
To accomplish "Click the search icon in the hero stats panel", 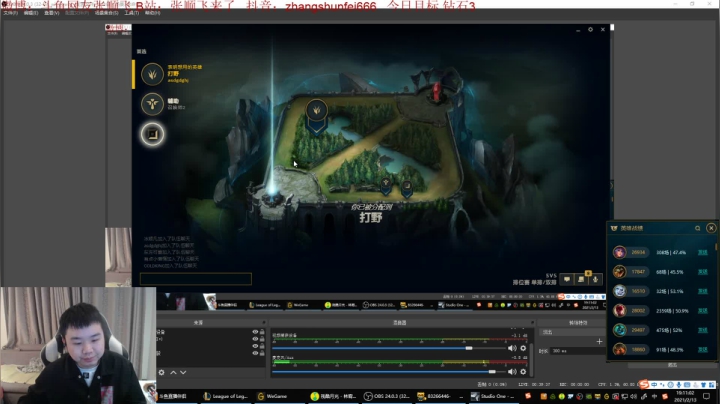I will [x=698, y=228].
